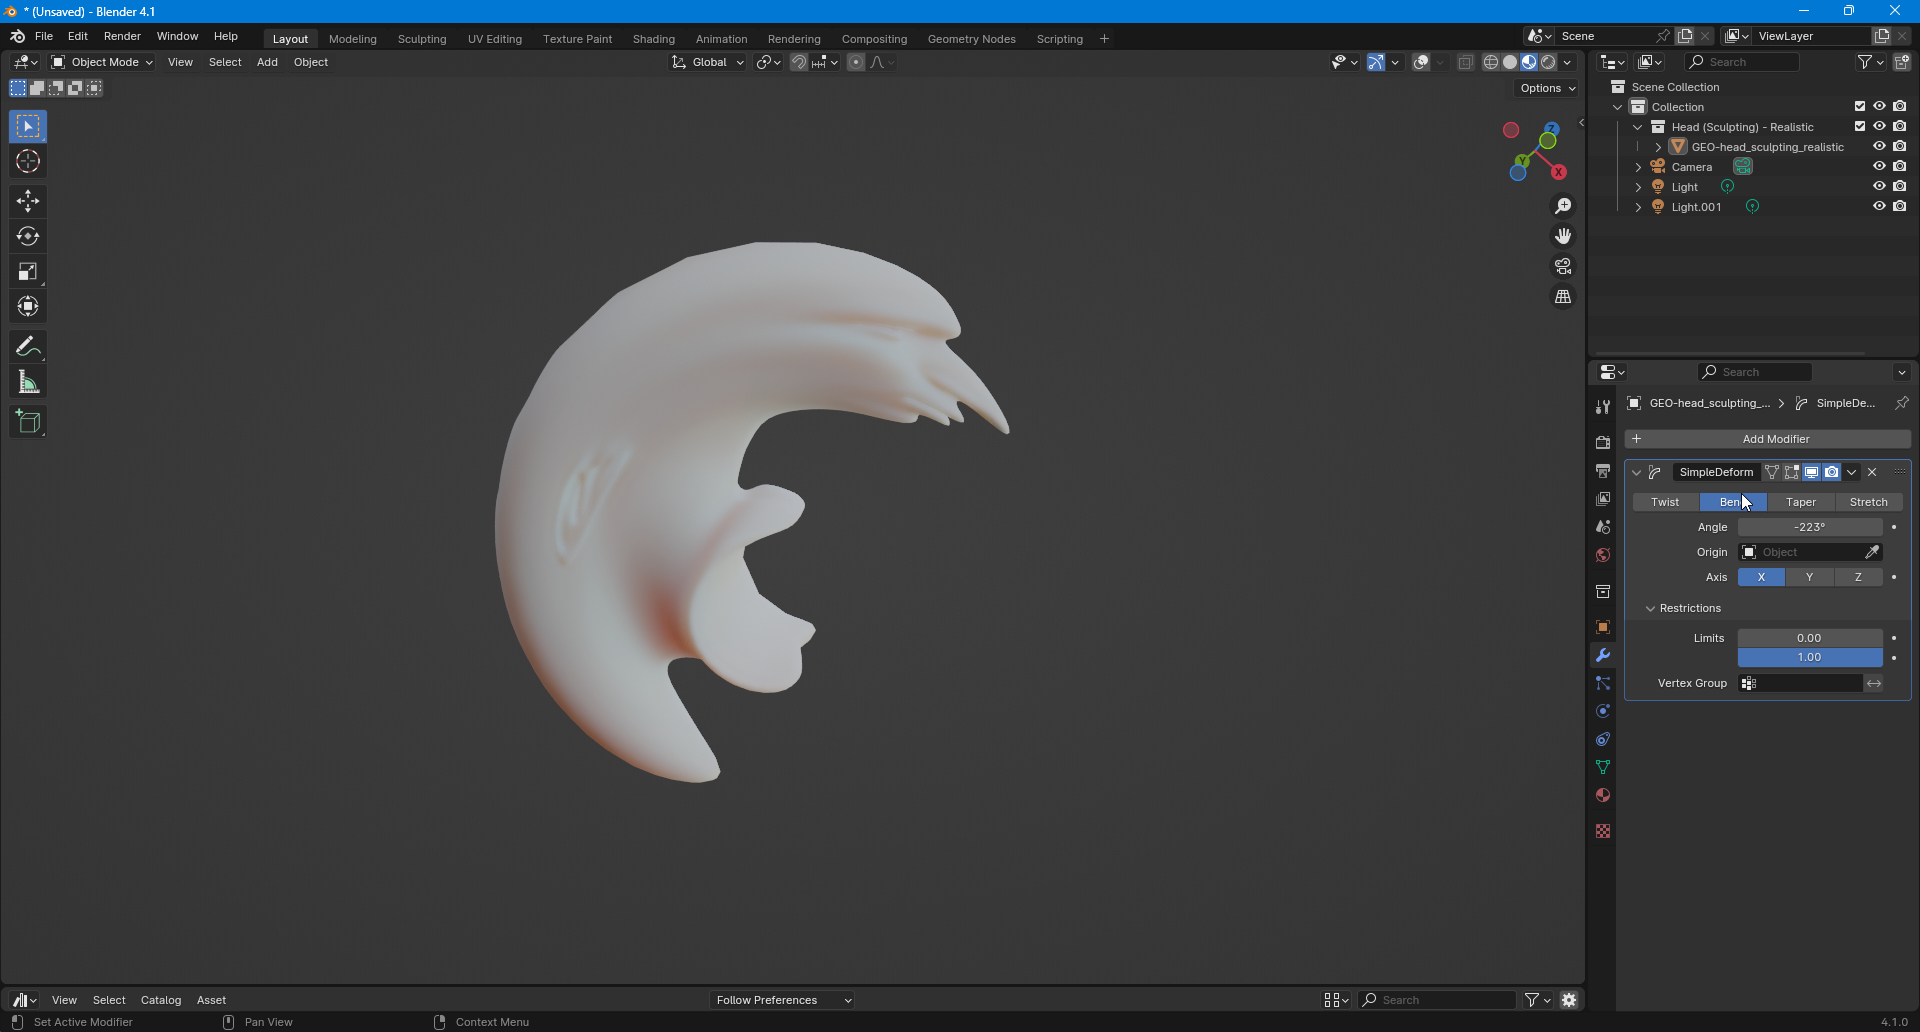Open the Render menu
The image size is (1920, 1032).
(x=122, y=36)
